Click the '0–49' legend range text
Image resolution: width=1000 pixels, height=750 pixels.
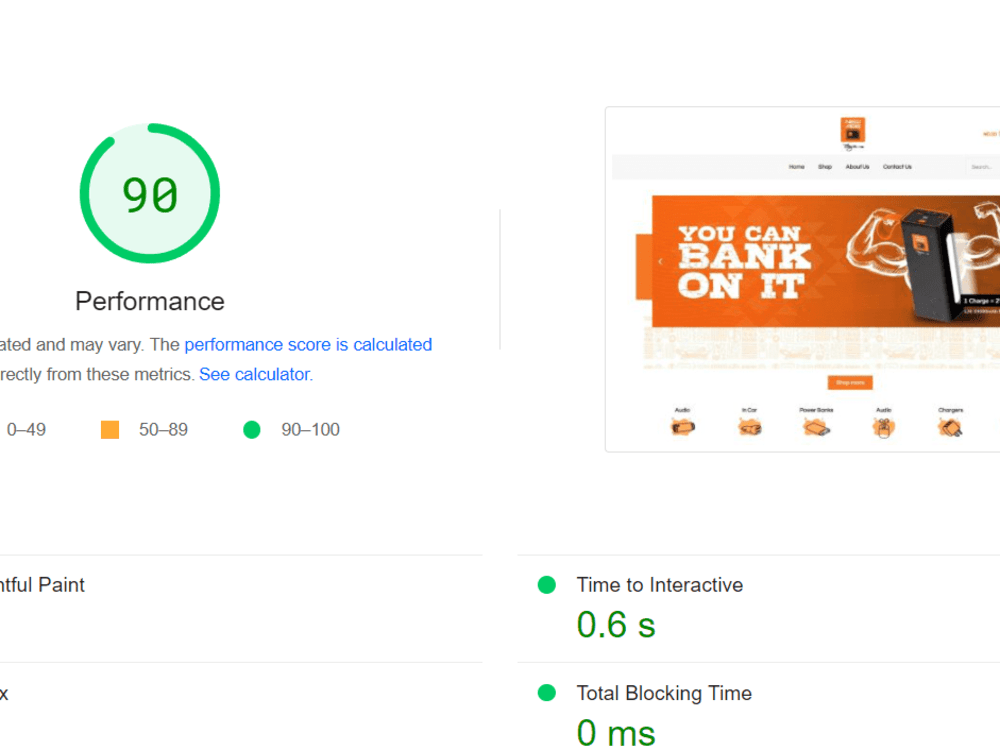tap(26, 430)
